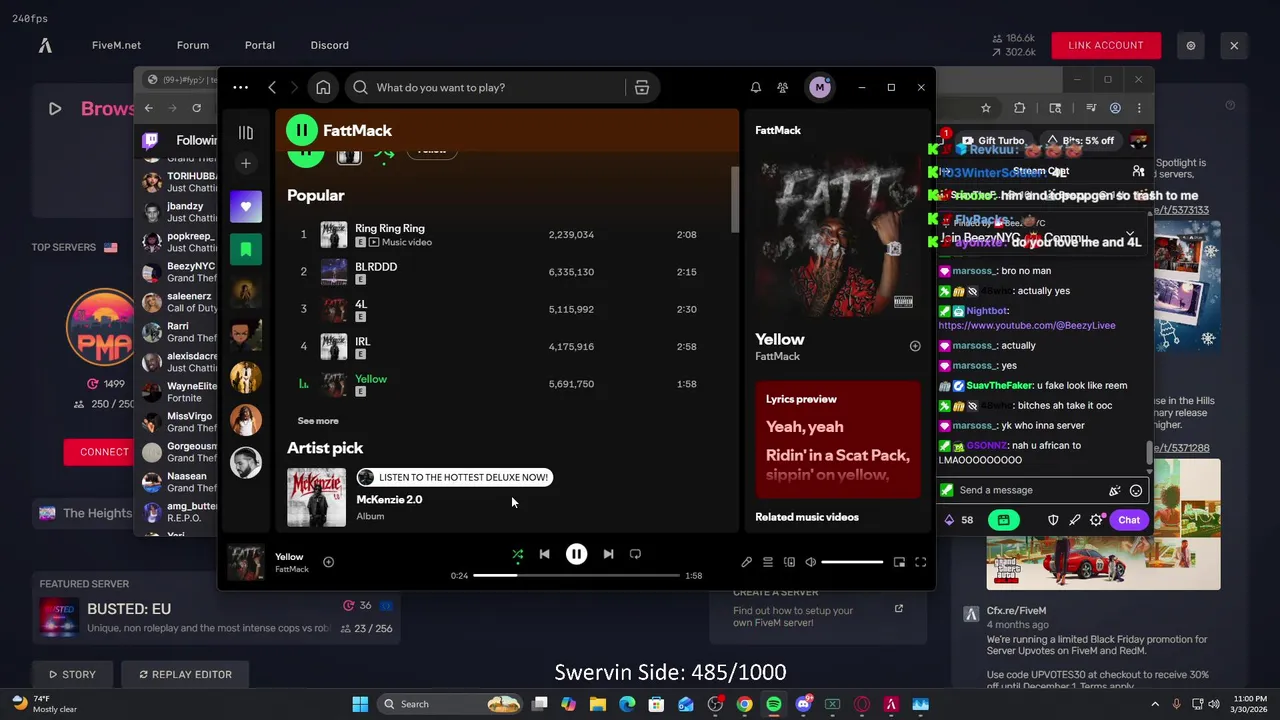This screenshot has width=1280, height=720.
Task: Open the play queue
Action: coord(768,562)
